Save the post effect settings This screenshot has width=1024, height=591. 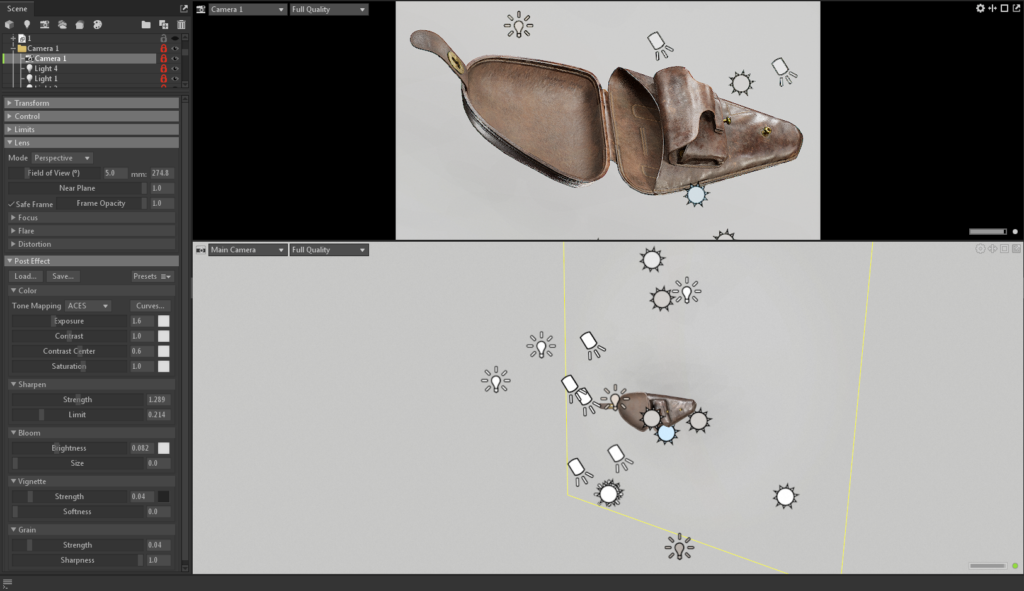click(62, 276)
